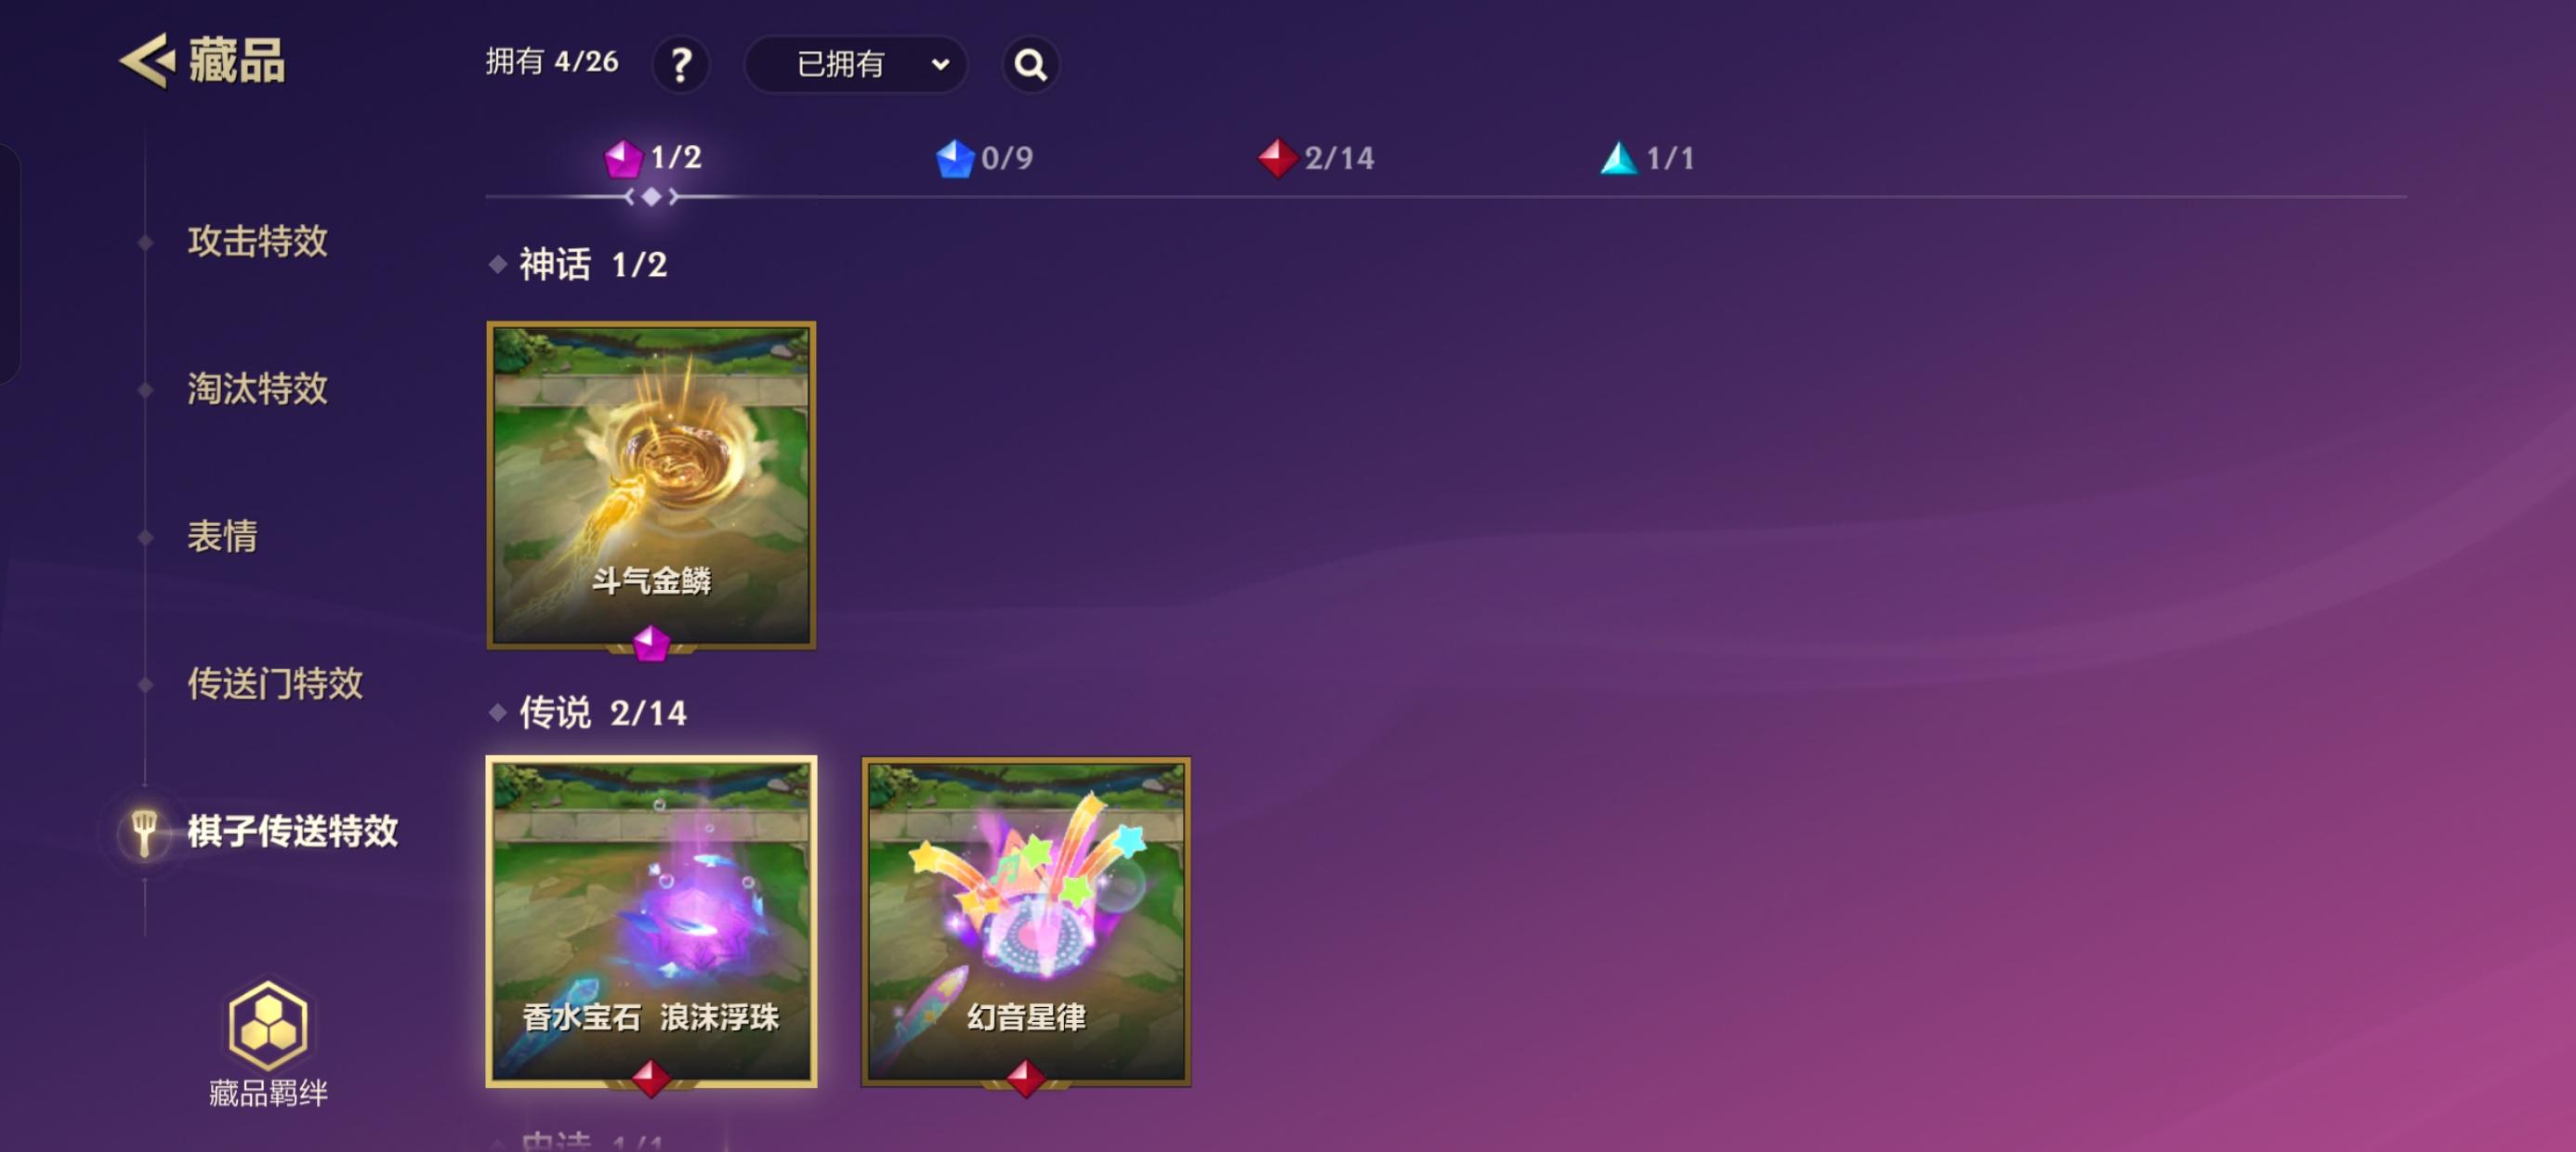Image resolution: width=2576 pixels, height=1152 pixels.
Task: Collapse the 传说 2/14 section header
Action: point(589,713)
